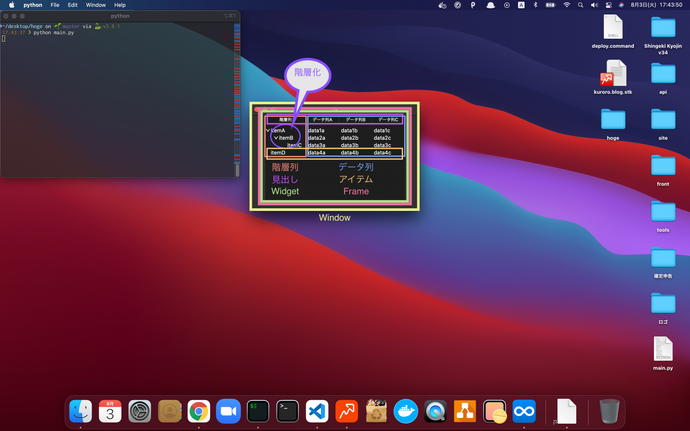The image size is (690, 431).
Task: Select the main.py file on desktop
Action: tap(663, 353)
